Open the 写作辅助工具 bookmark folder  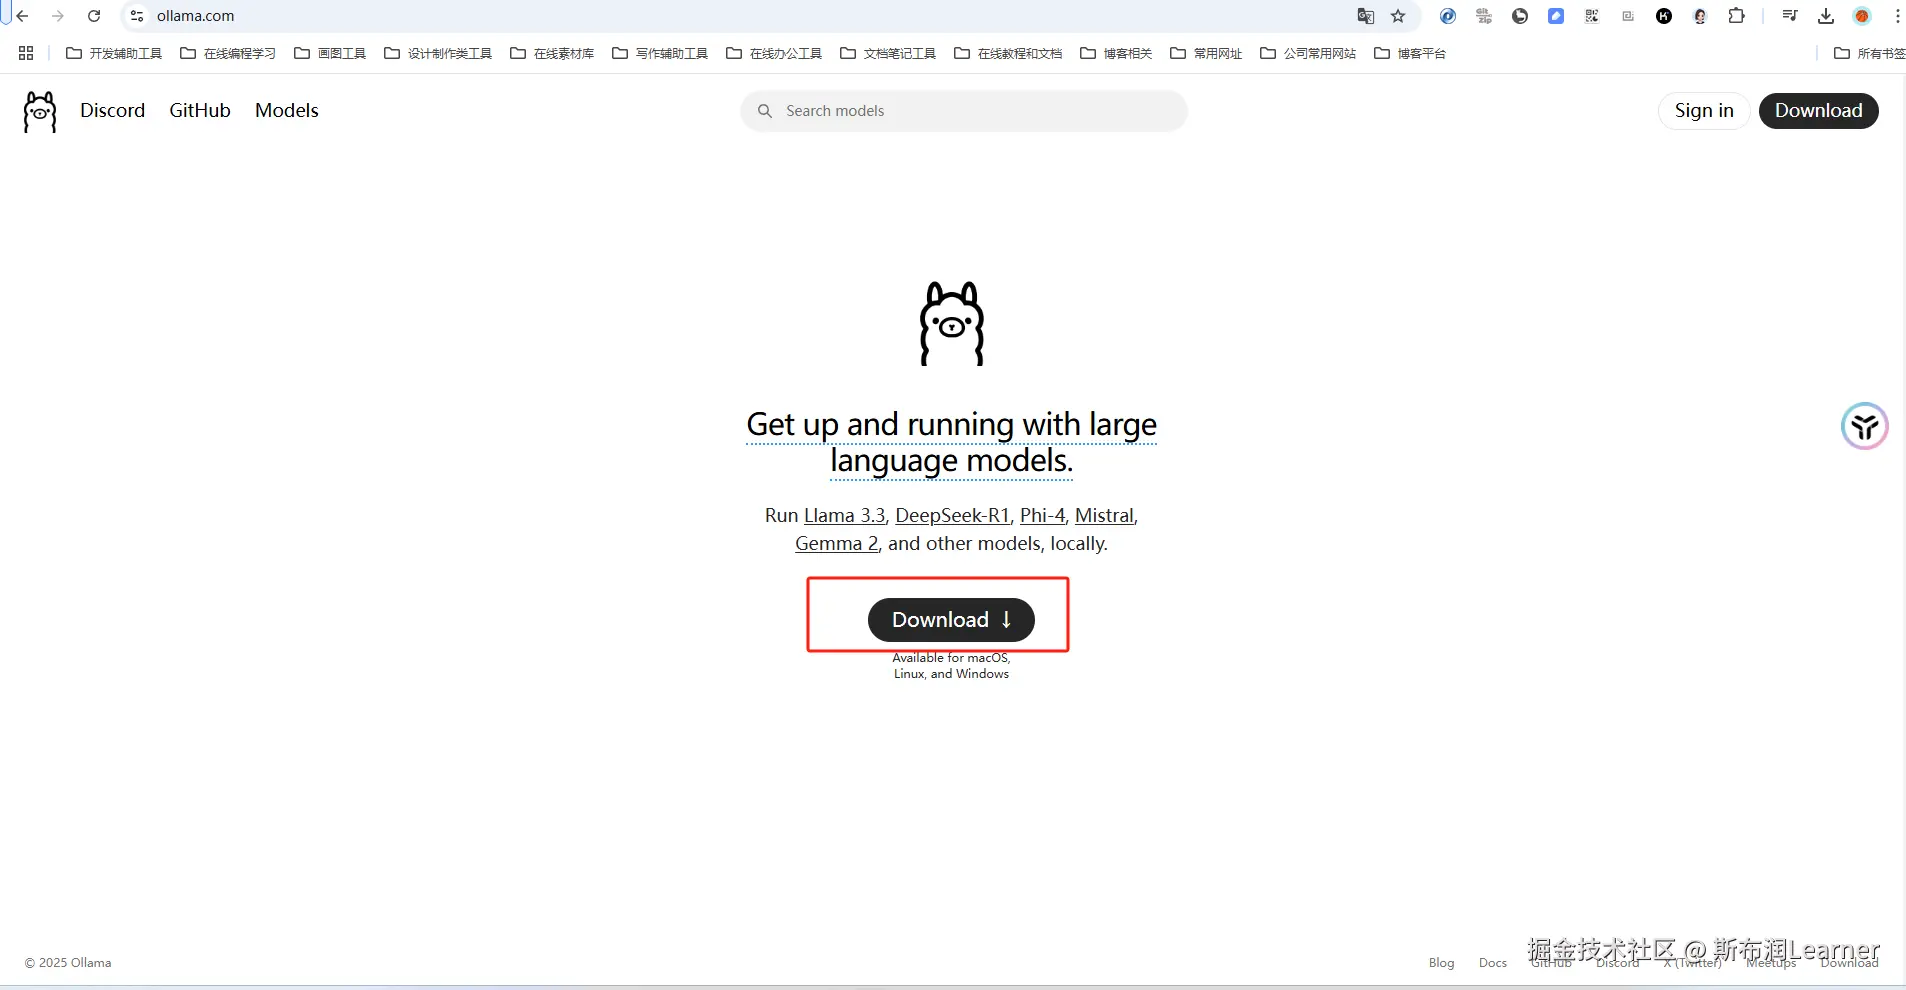(x=660, y=53)
